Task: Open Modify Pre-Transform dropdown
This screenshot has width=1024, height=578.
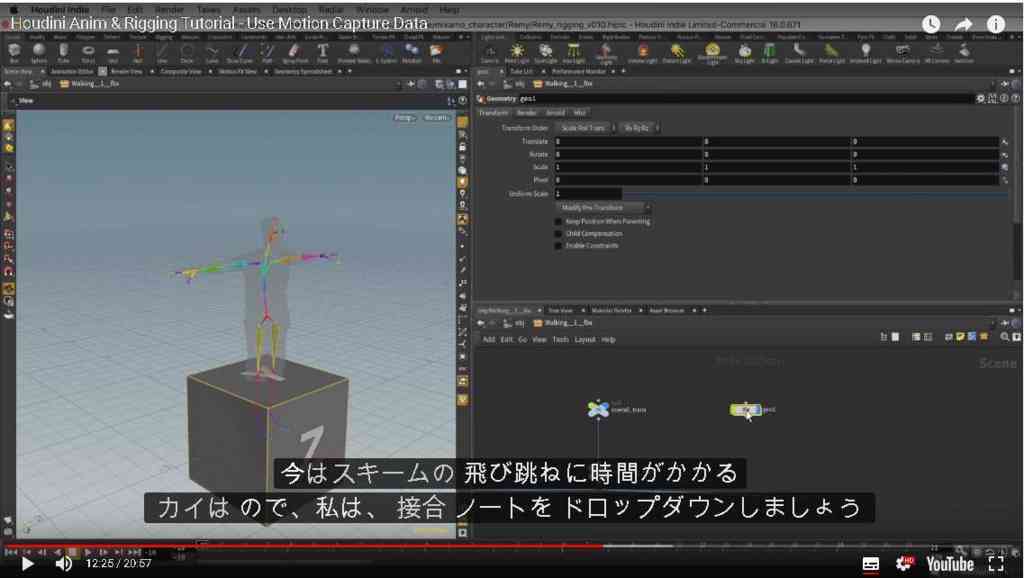Action: click(603, 208)
